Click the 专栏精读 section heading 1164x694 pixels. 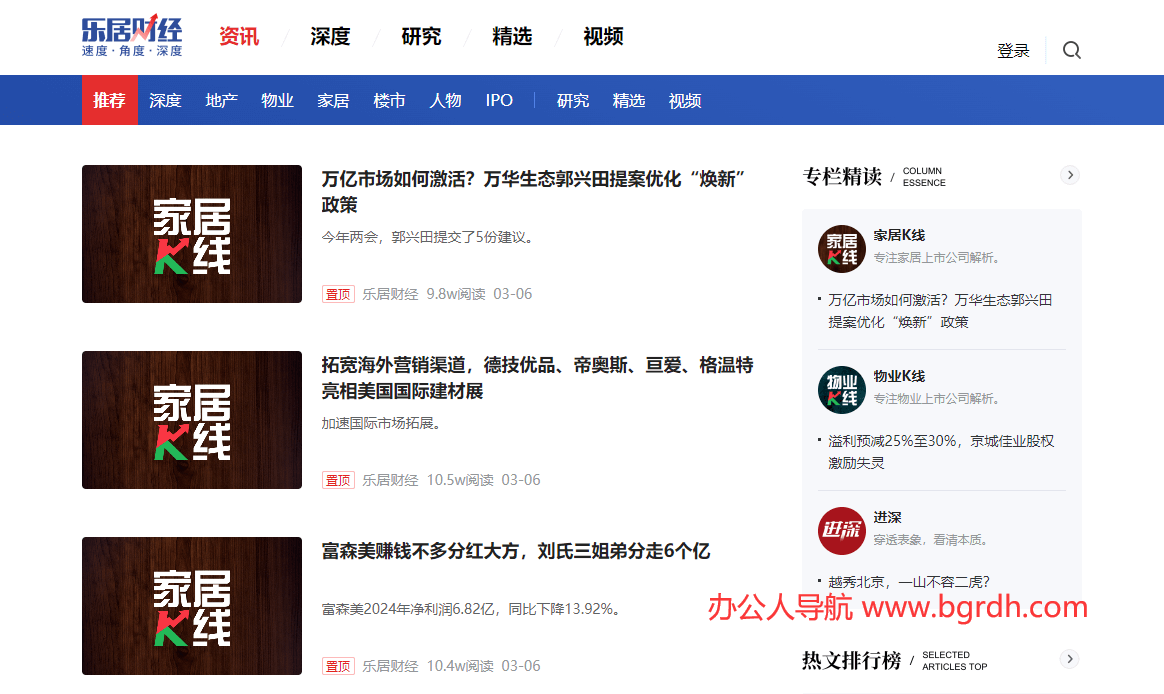click(843, 177)
